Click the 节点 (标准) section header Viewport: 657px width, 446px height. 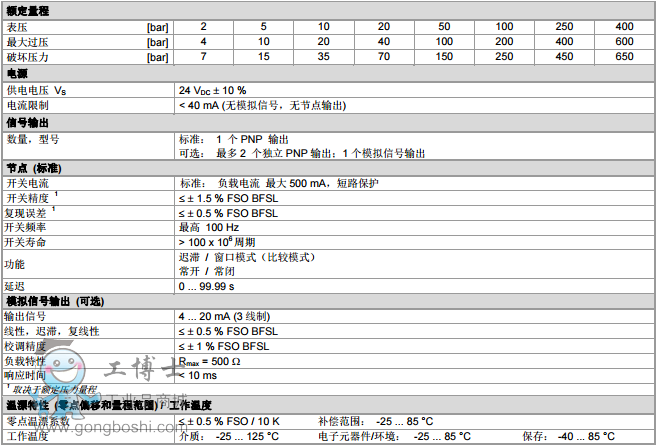point(35,168)
